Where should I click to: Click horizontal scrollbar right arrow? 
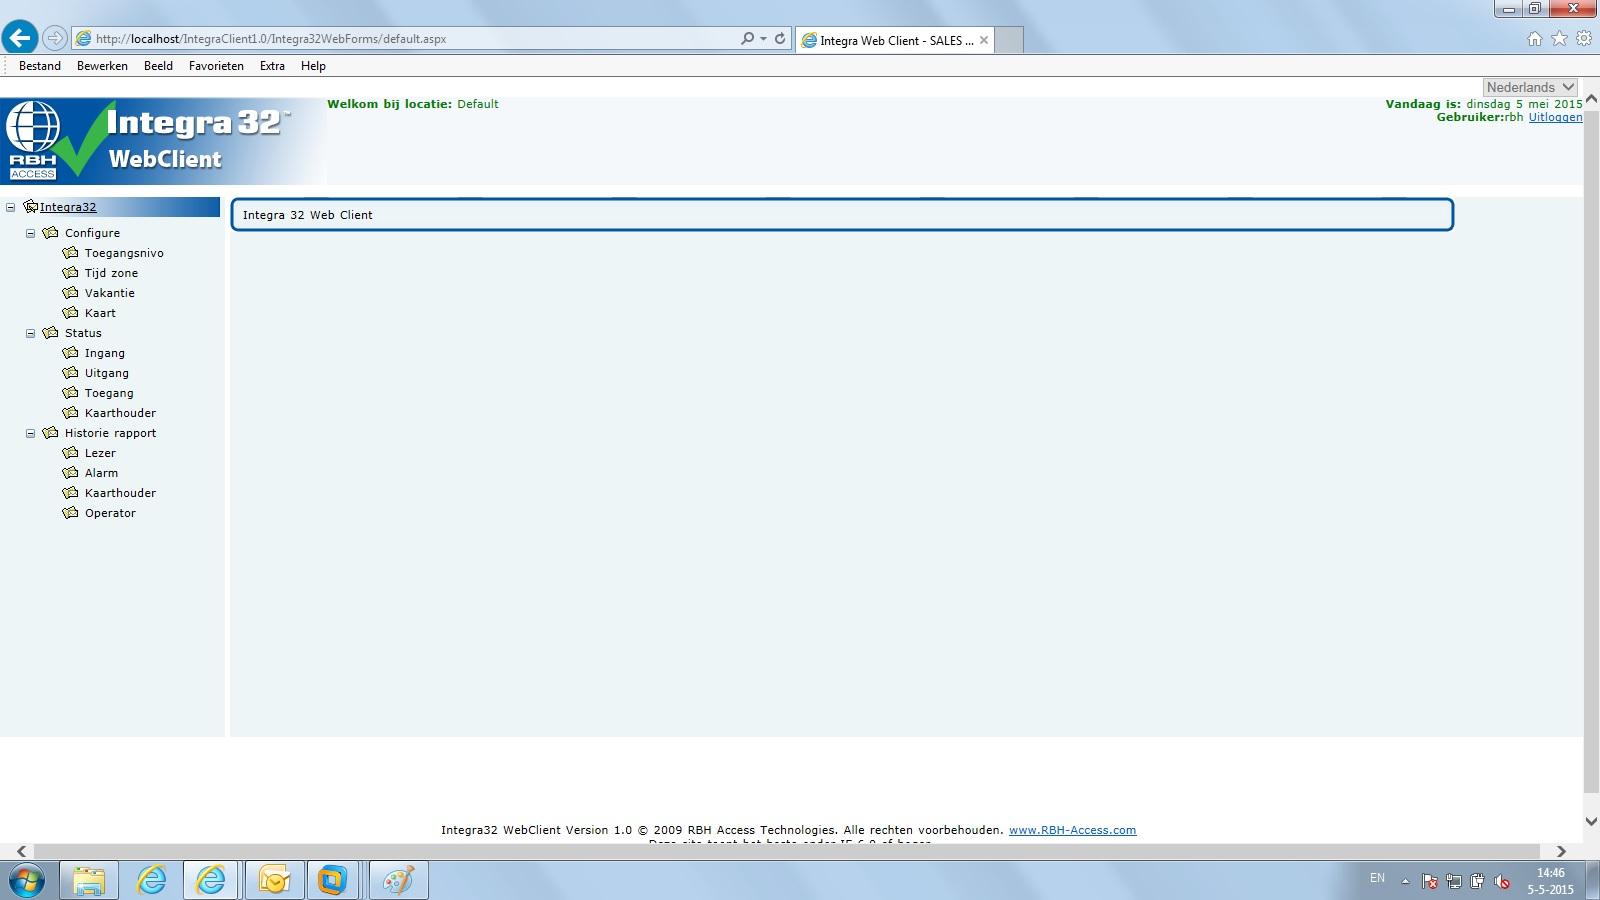click(x=1561, y=851)
